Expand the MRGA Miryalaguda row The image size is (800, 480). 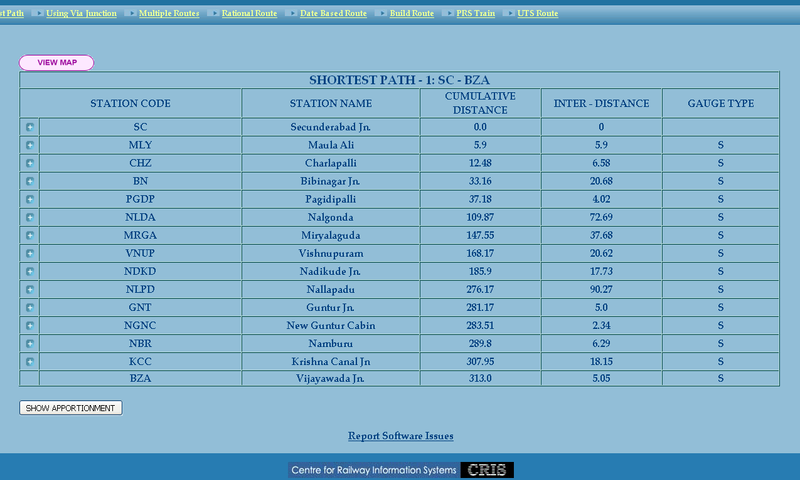[x=30, y=235]
